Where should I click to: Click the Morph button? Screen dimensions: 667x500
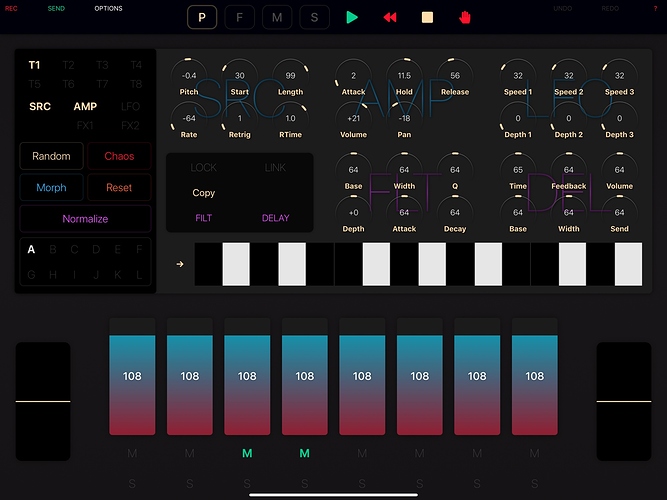[x=51, y=188]
